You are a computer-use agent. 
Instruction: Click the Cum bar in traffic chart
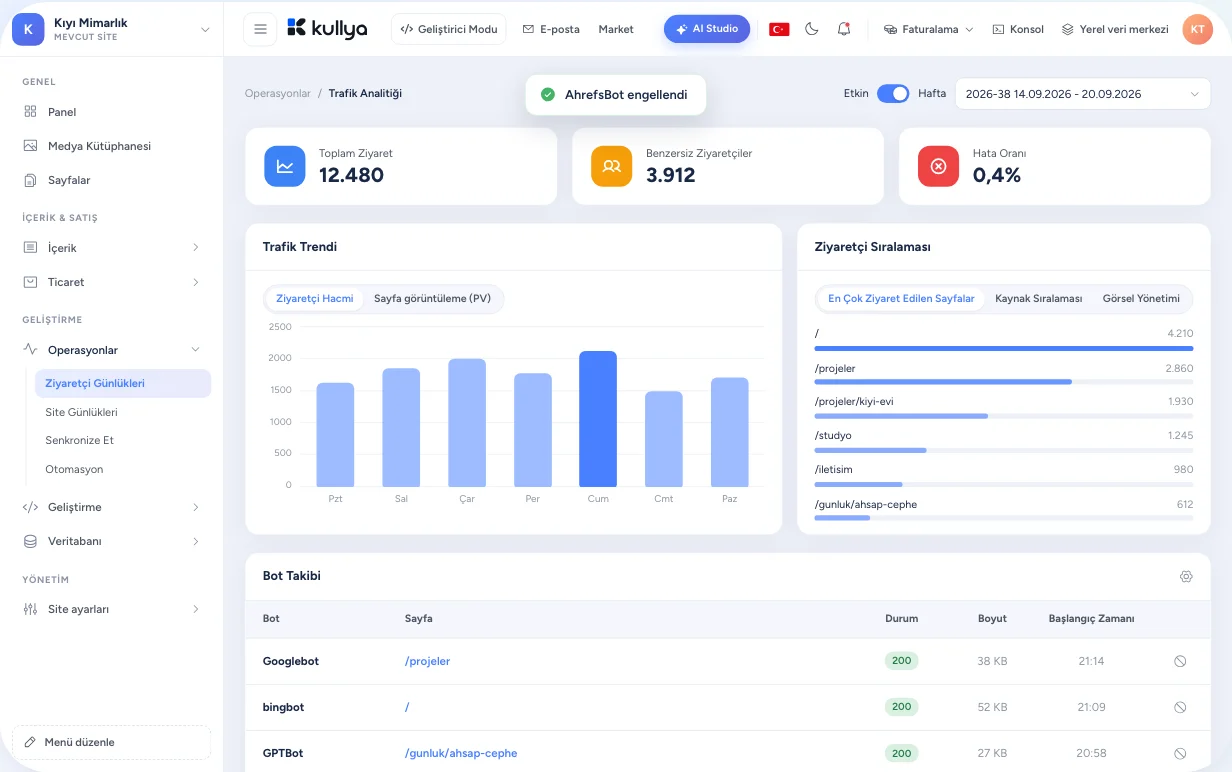598,418
